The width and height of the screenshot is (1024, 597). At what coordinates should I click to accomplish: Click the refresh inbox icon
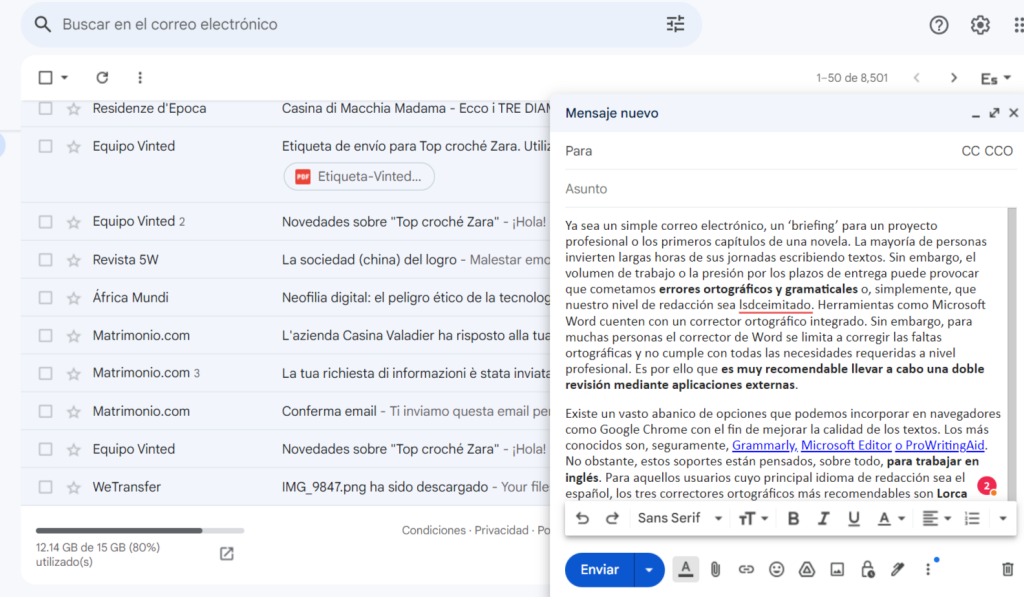pos(102,77)
